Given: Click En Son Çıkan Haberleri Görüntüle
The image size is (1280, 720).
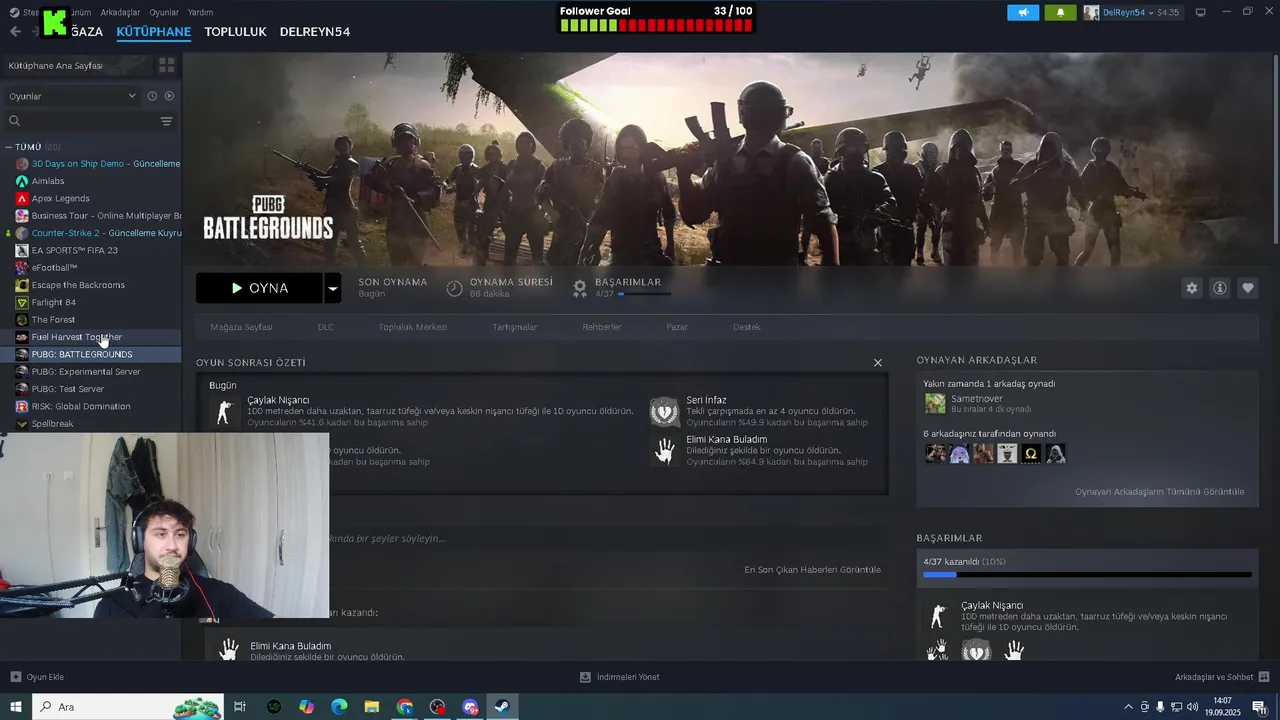Looking at the screenshot, I should click(x=813, y=570).
